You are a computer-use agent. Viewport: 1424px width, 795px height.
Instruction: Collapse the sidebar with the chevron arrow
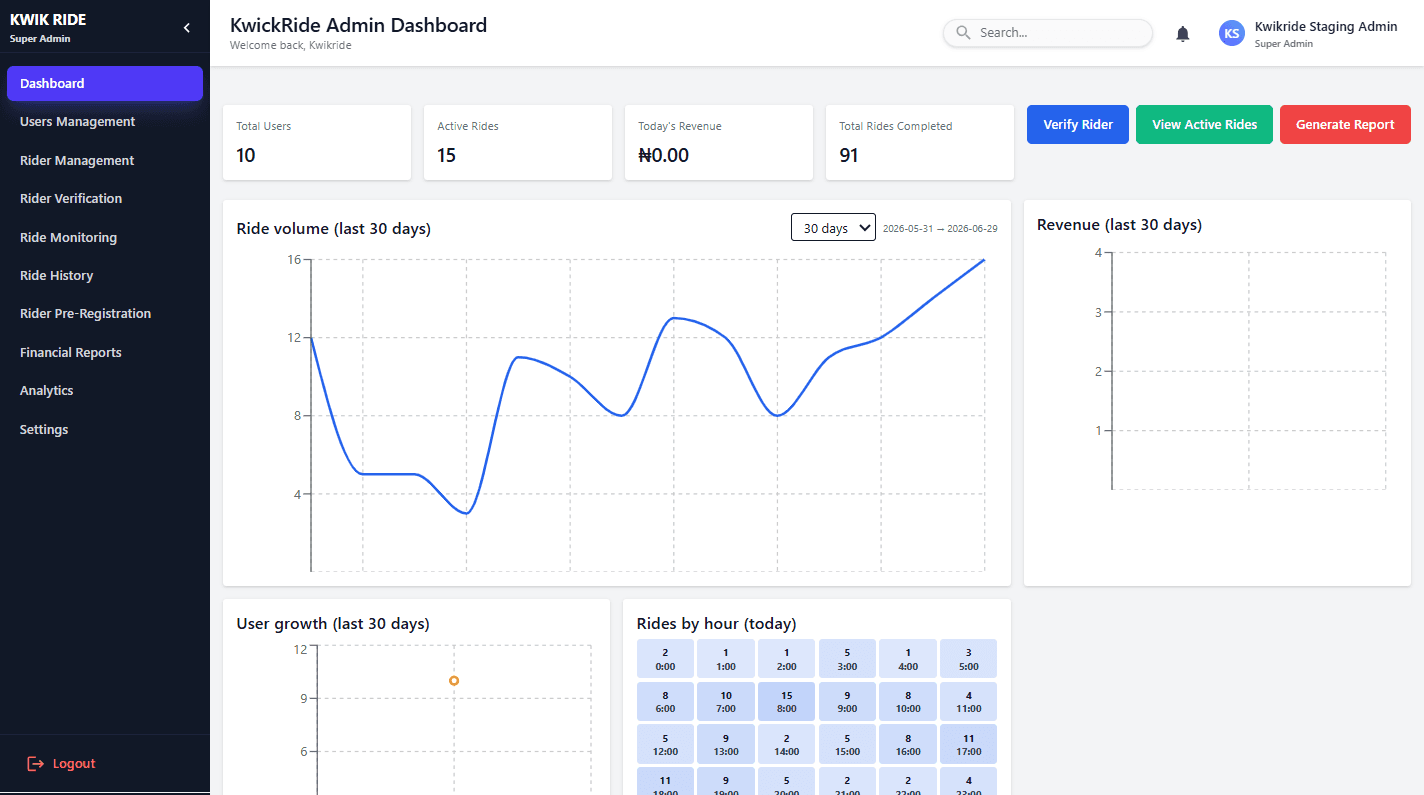(x=186, y=28)
